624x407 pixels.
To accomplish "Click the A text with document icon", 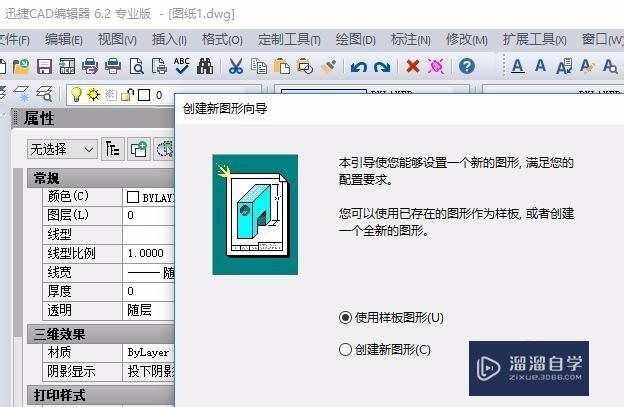I will click(x=564, y=66).
